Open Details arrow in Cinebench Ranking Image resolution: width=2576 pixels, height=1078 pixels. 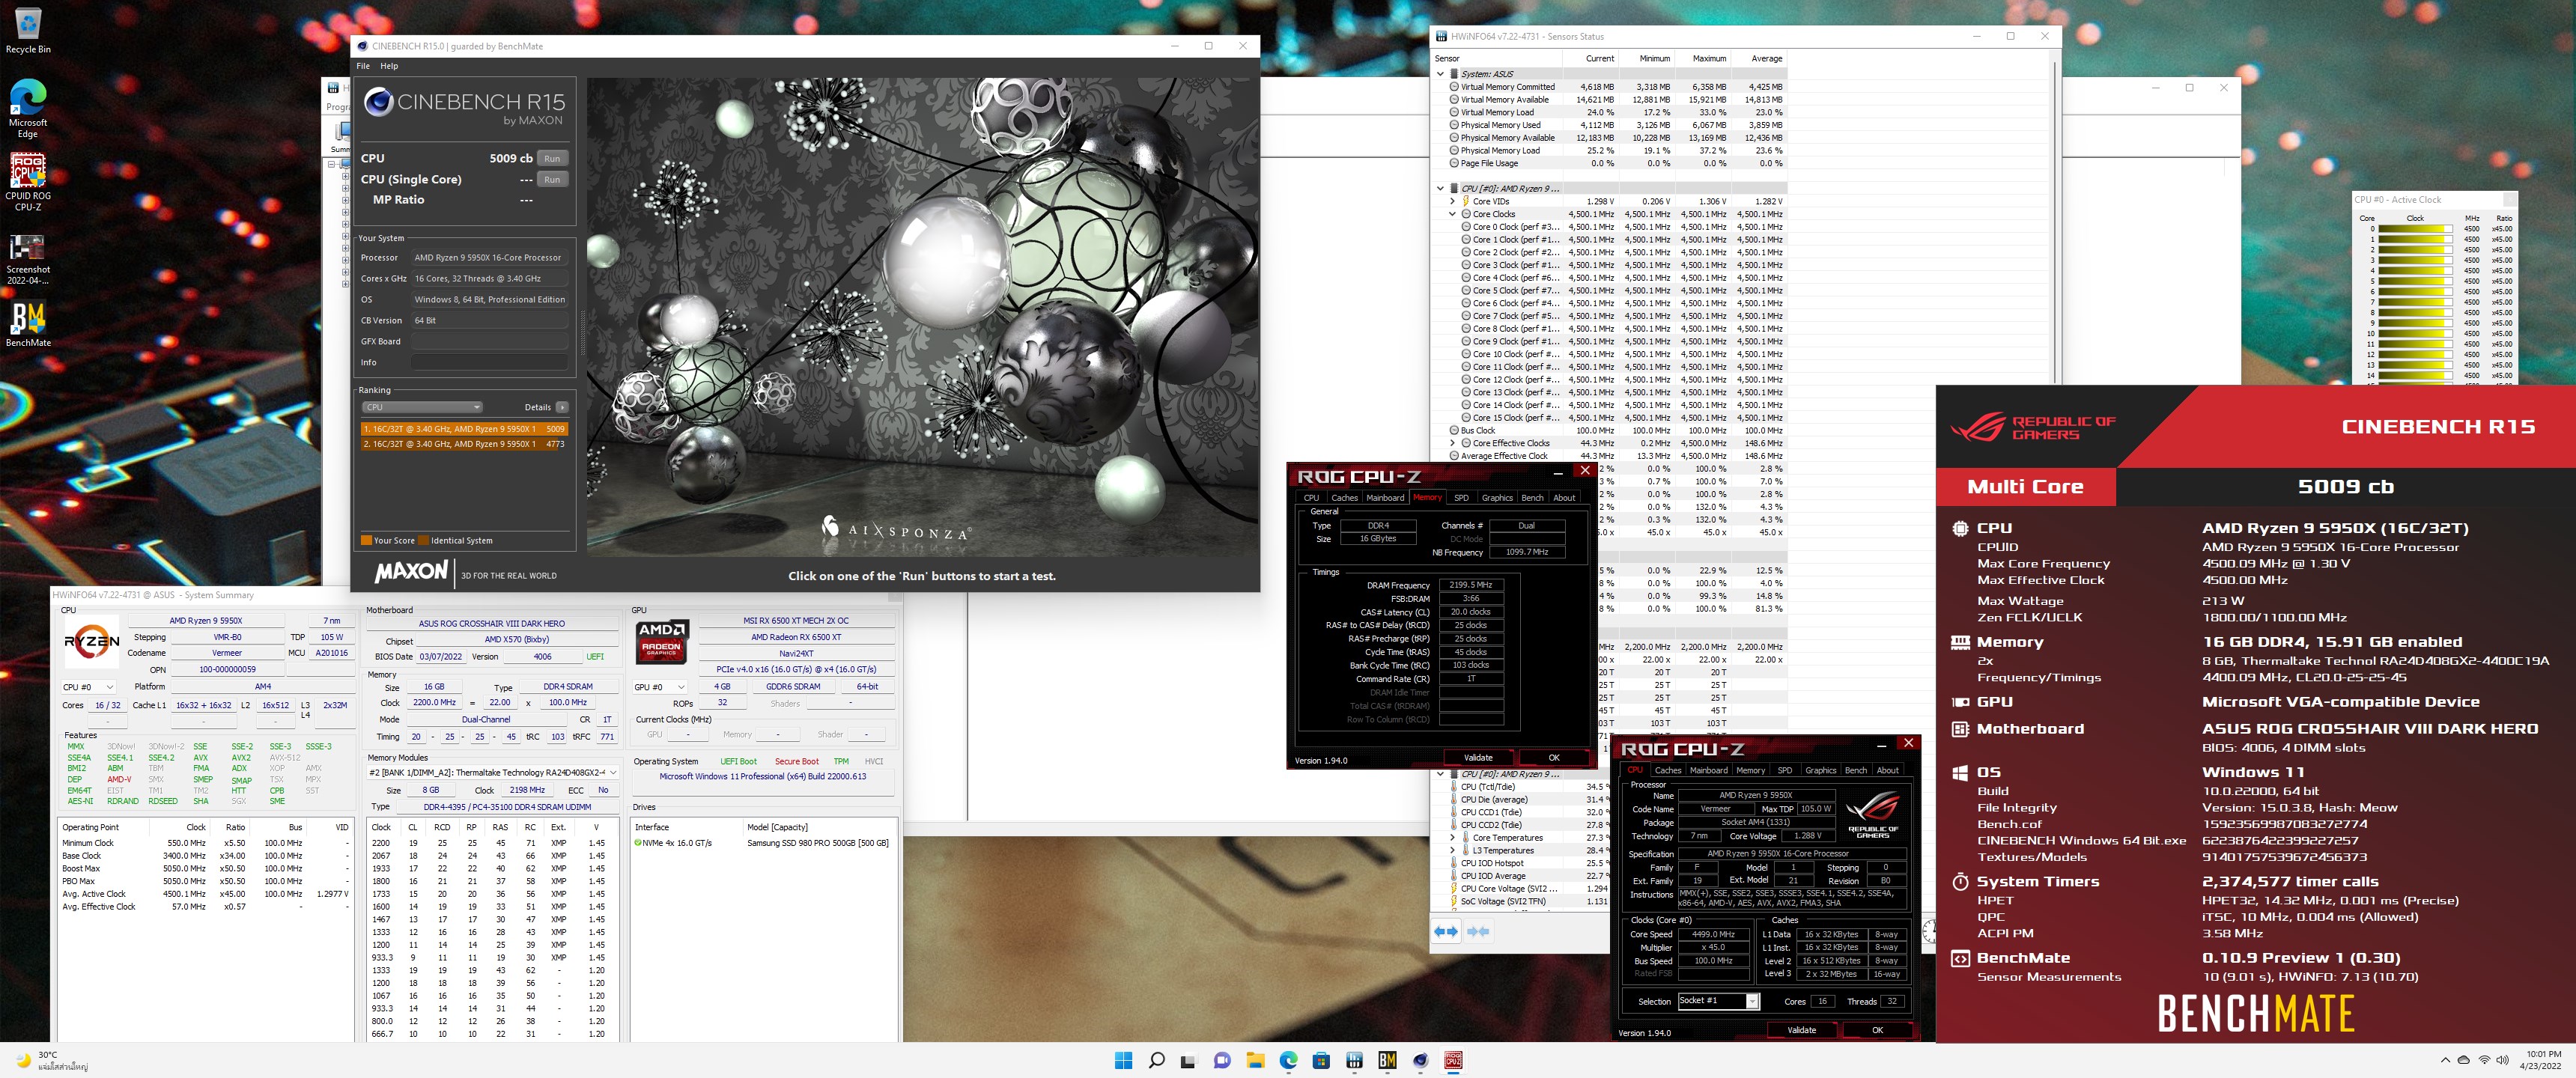click(562, 407)
